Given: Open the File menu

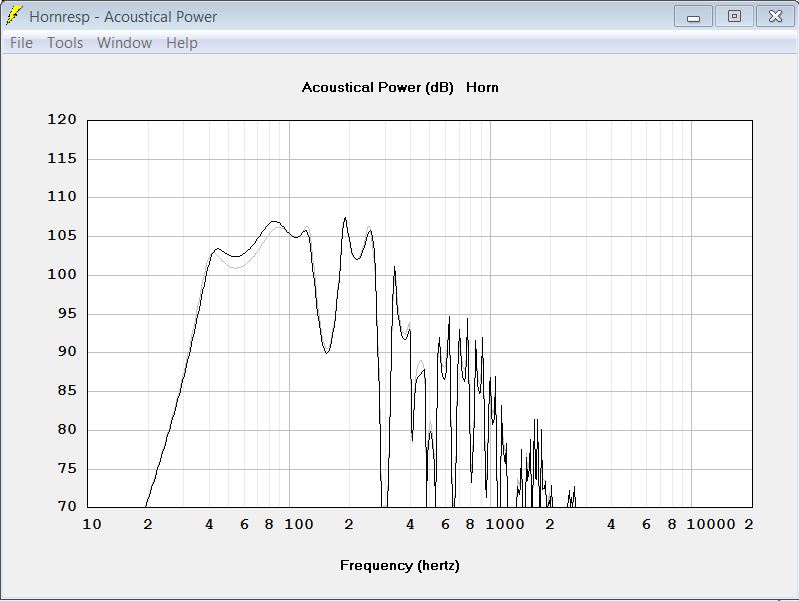Looking at the screenshot, I should pyautogui.click(x=21, y=43).
